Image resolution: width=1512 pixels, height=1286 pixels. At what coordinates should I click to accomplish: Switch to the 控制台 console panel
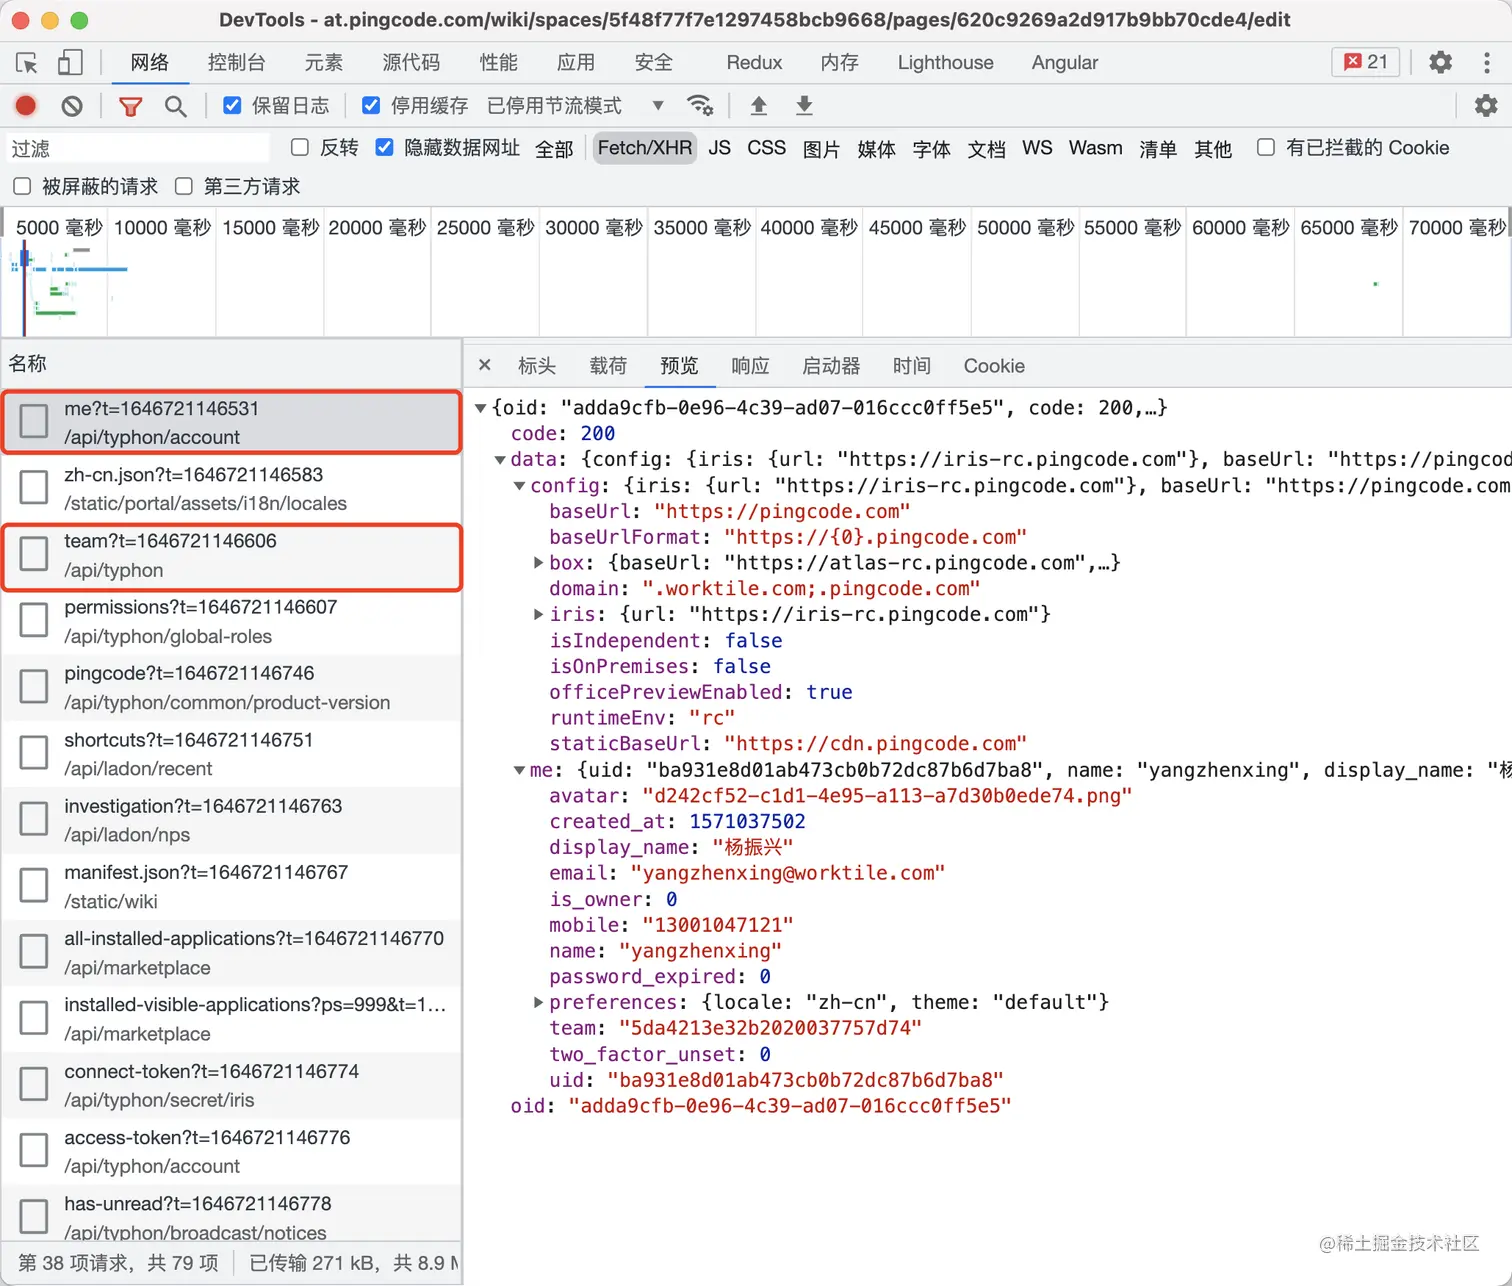click(236, 63)
